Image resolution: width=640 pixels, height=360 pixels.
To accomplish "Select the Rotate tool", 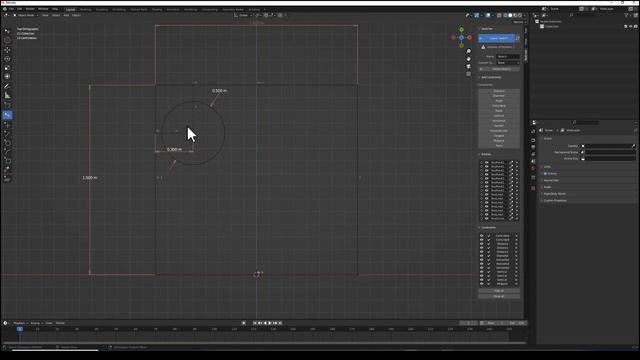I will tap(7, 59).
